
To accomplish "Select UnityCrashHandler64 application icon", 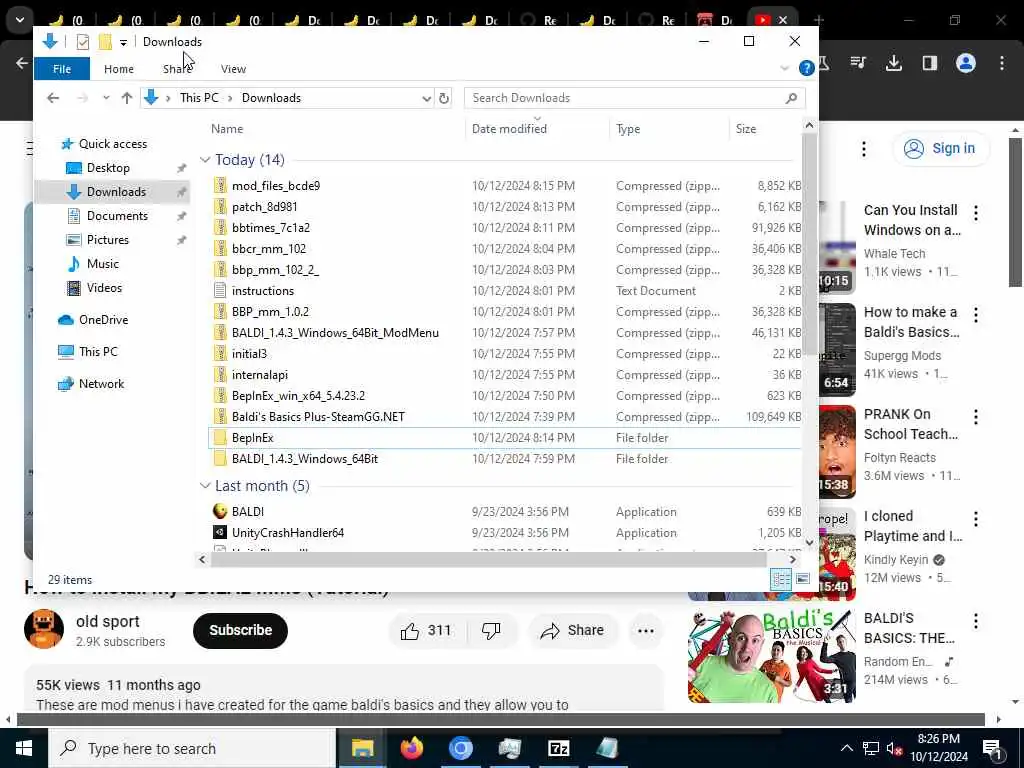I will pyautogui.click(x=221, y=532).
